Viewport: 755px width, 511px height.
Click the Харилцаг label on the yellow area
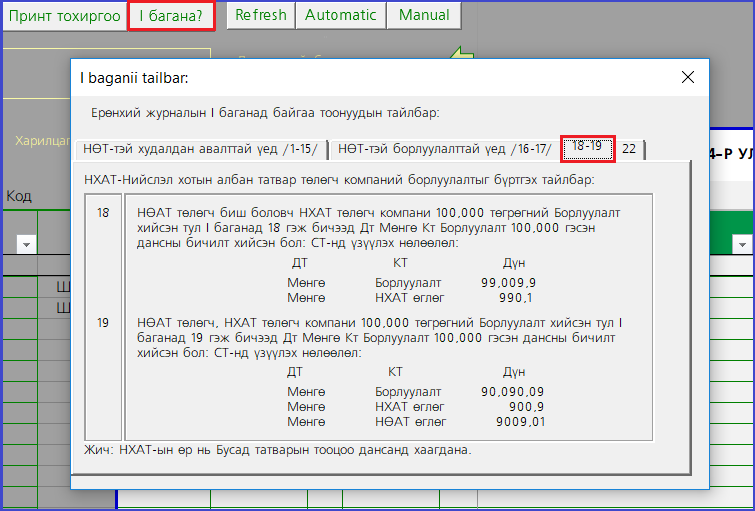[x=42, y=141]
